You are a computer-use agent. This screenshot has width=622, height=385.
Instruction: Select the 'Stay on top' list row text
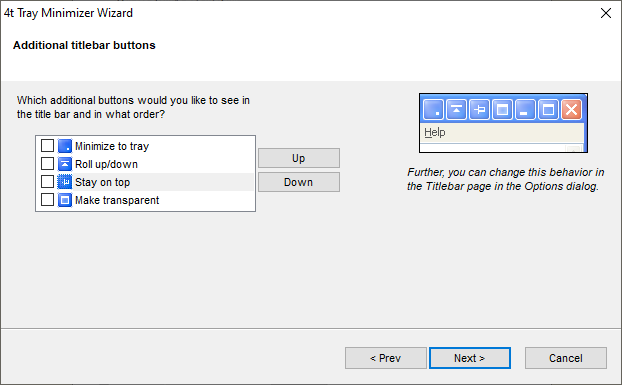(102, 182)
